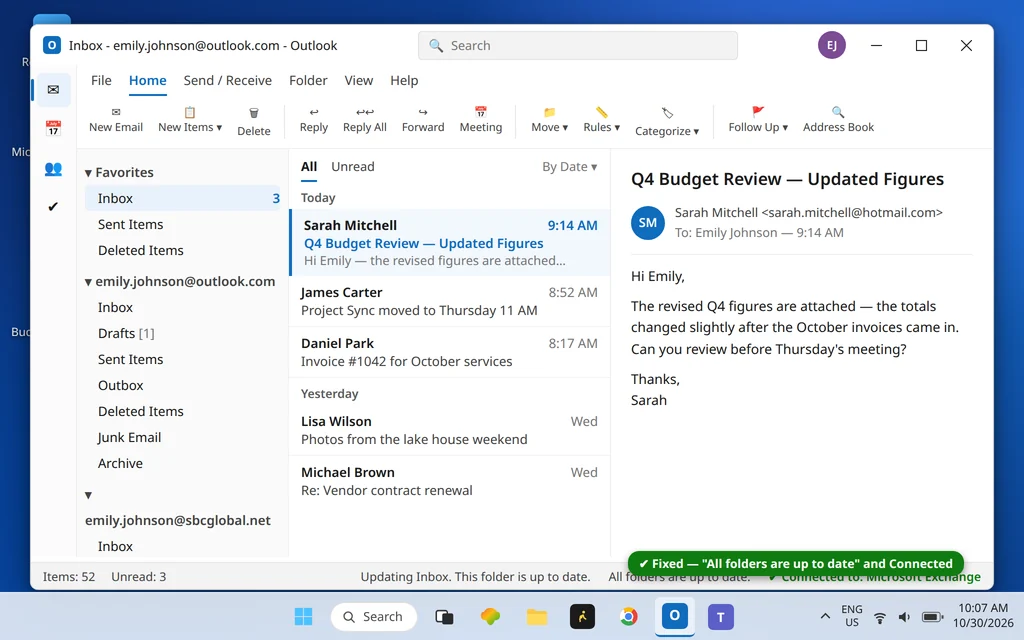Image resolution: width=1024 pixels, height=640 pixels.
Task: Open the New Items dropdown
Action: [x=189, y=120]
